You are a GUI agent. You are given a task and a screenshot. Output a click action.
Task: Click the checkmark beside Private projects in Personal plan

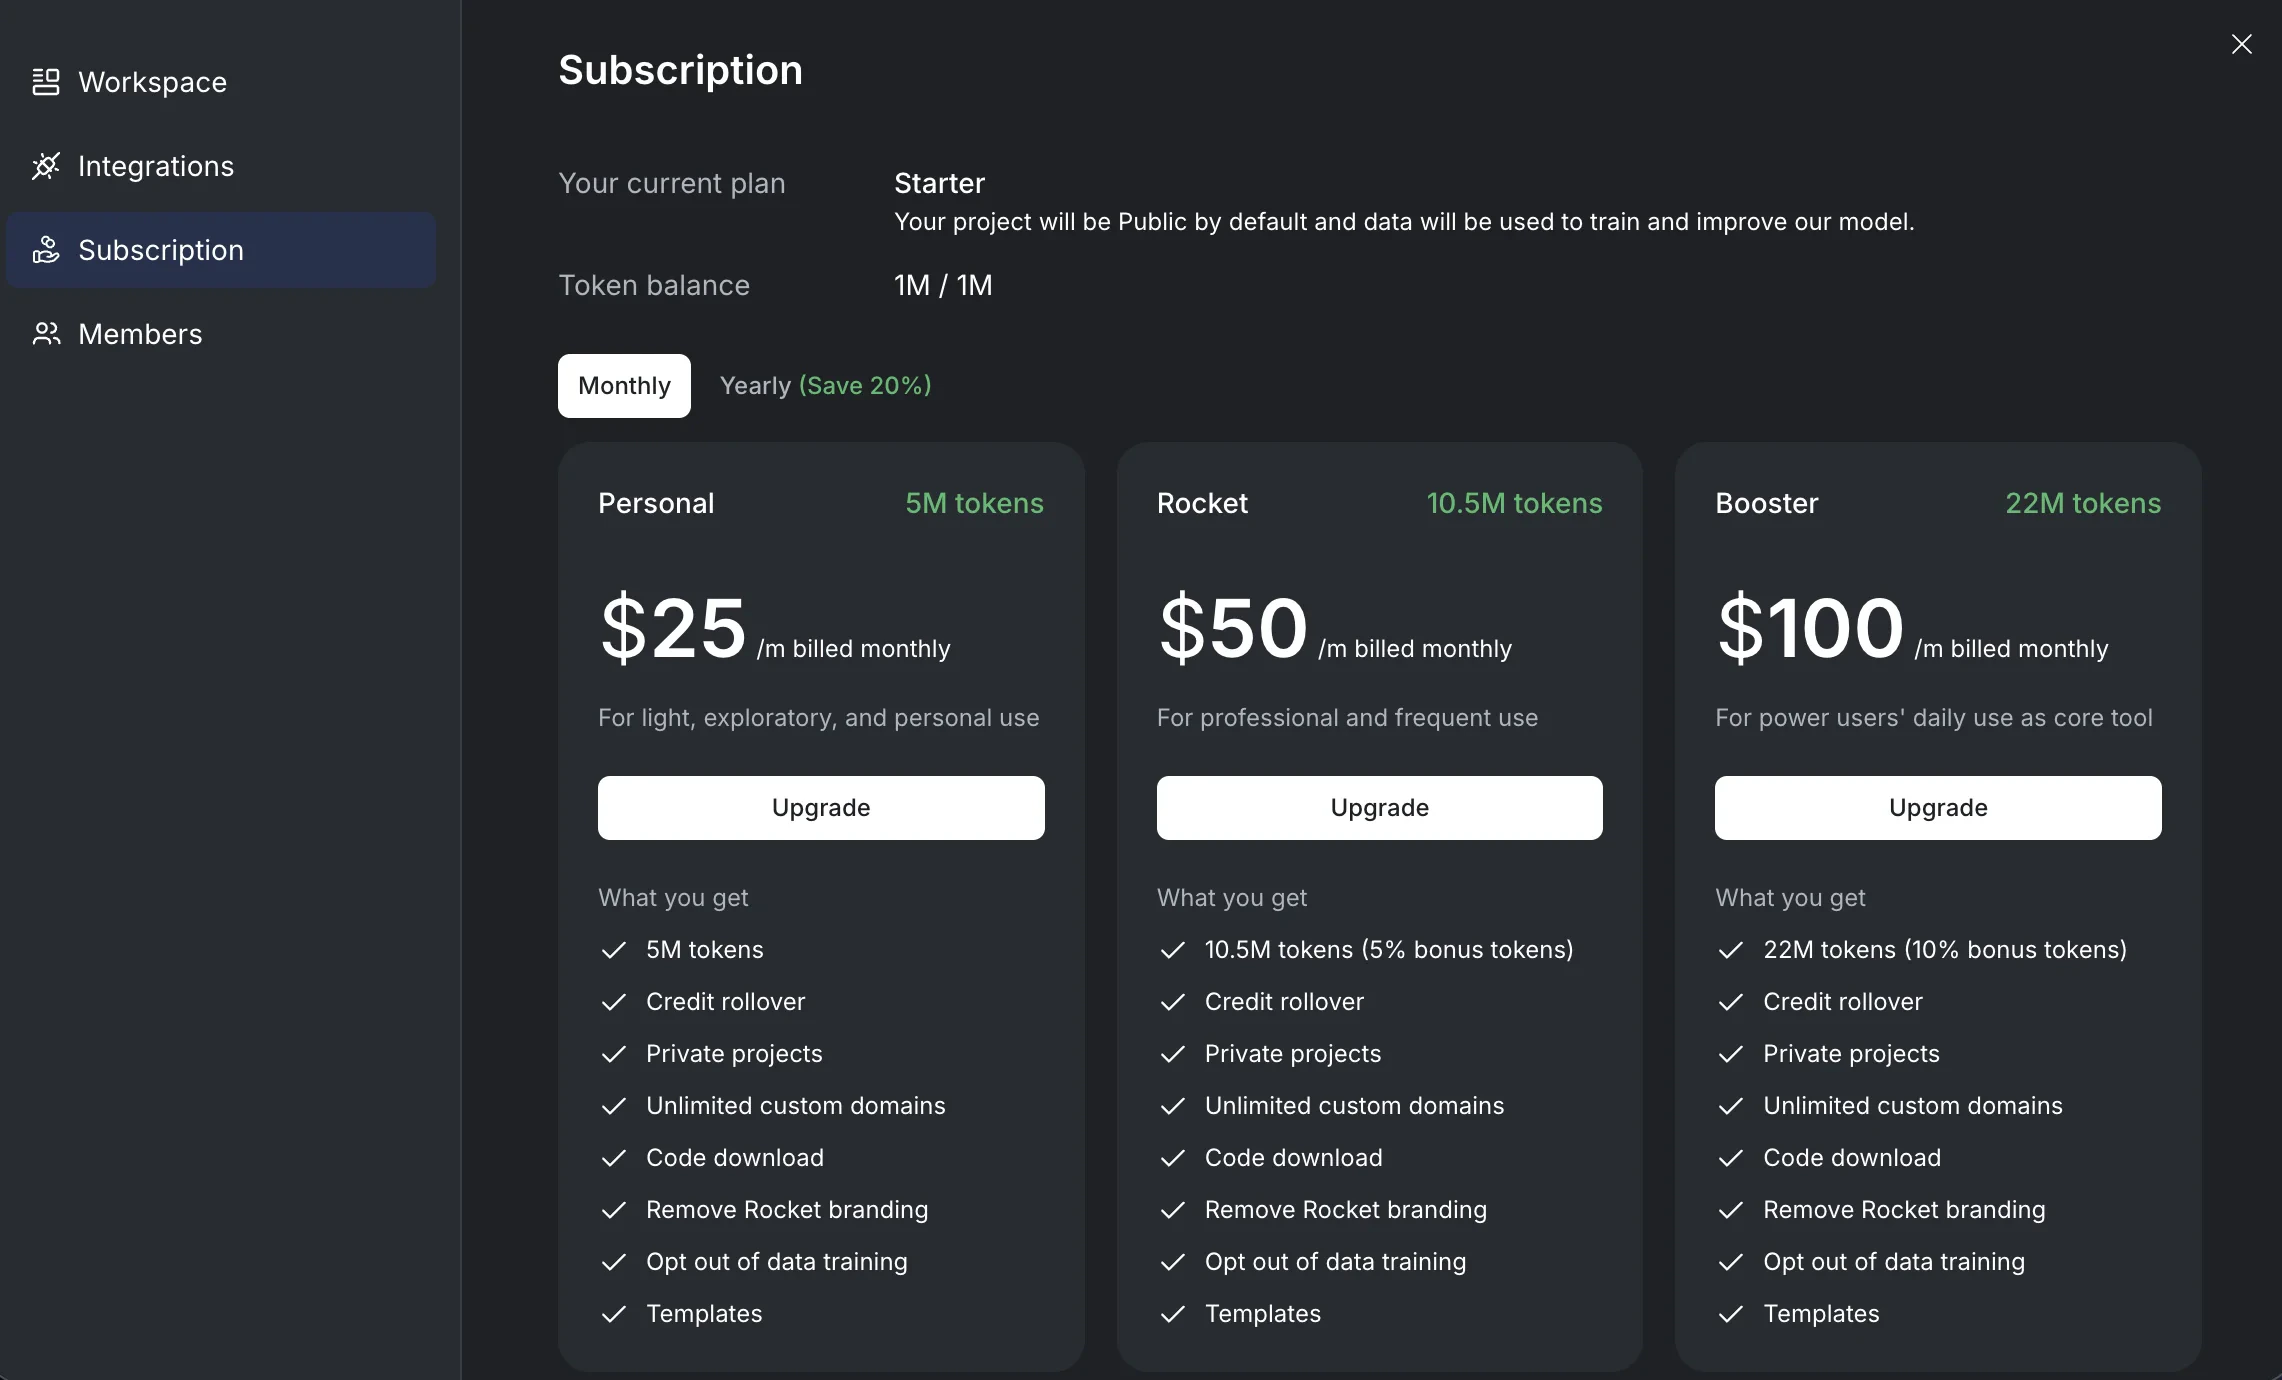614,1055
